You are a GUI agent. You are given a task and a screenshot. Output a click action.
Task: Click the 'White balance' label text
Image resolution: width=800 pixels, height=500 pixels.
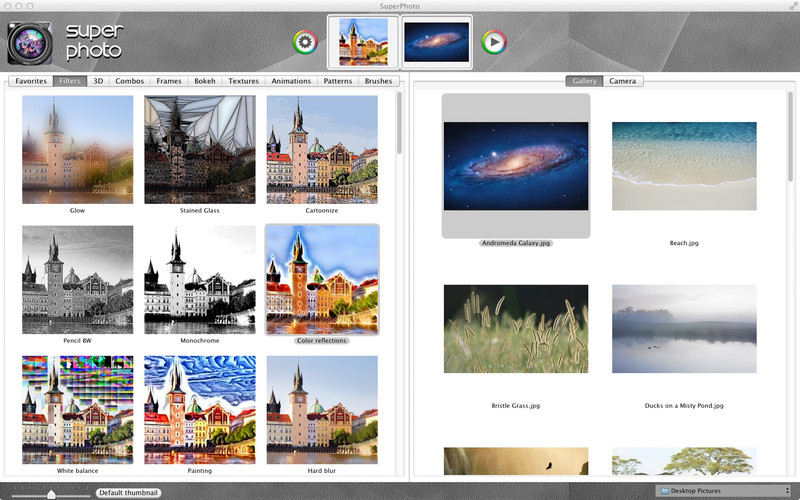(x=78, y=470)
